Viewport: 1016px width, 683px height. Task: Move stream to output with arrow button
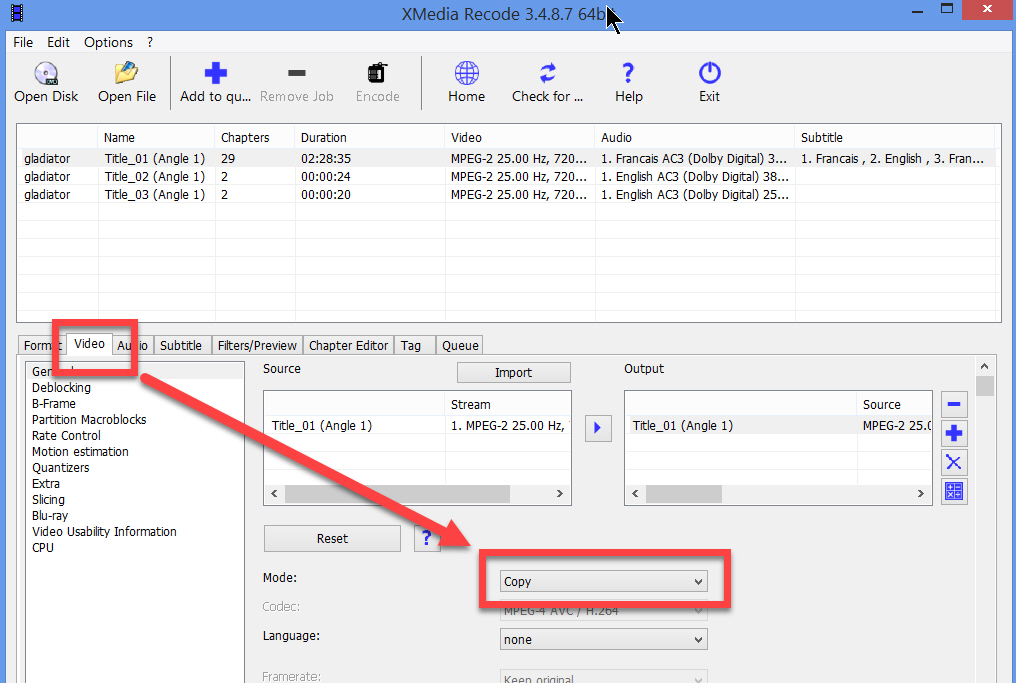point(598,428)
